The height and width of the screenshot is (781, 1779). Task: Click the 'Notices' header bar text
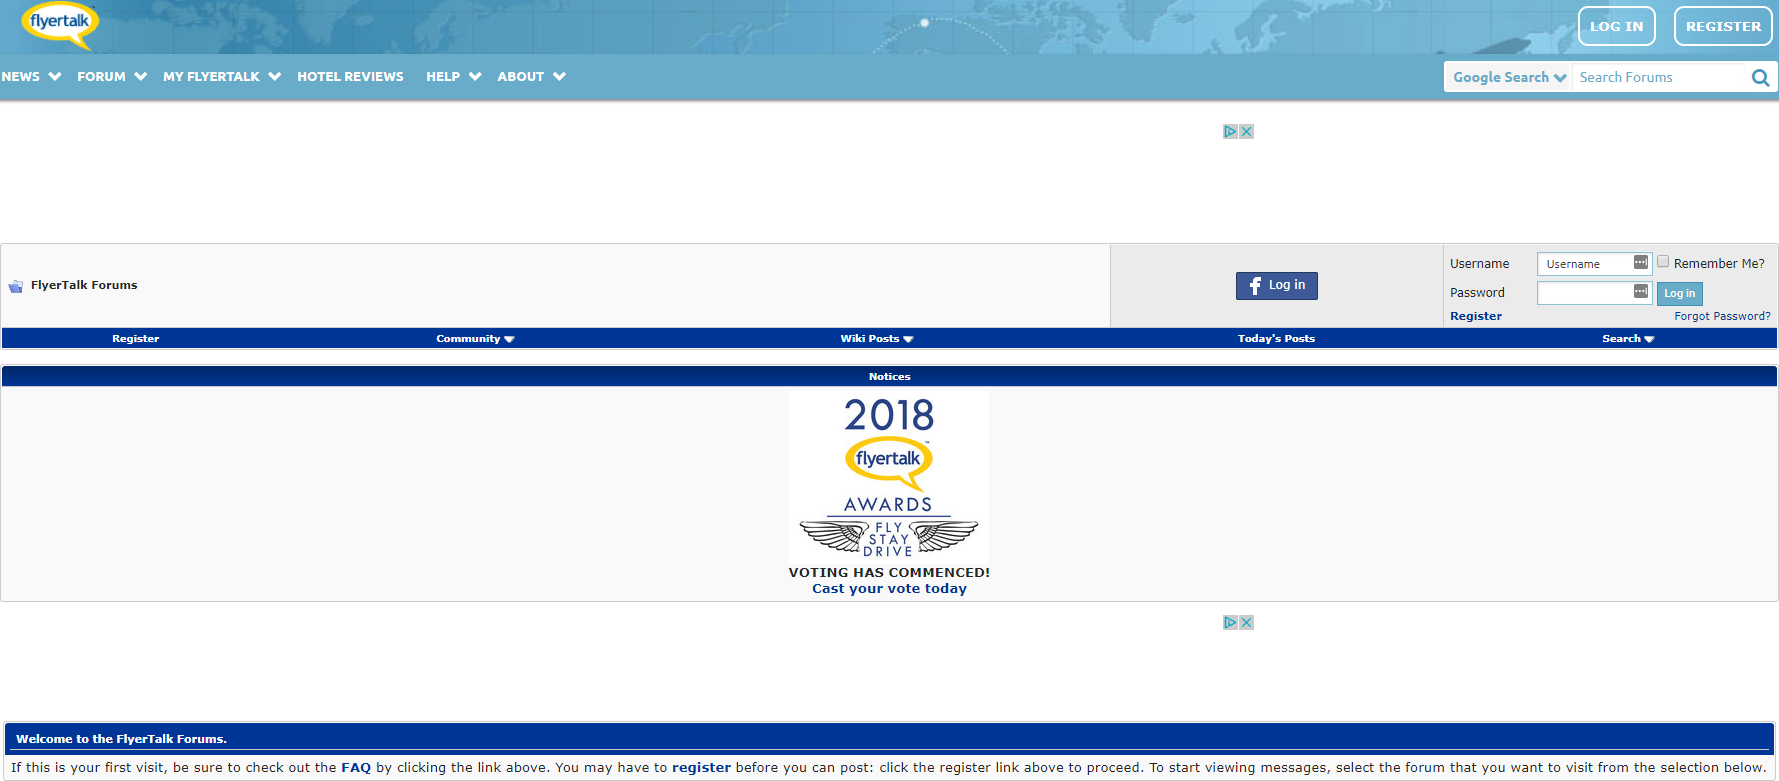(889, 377)
